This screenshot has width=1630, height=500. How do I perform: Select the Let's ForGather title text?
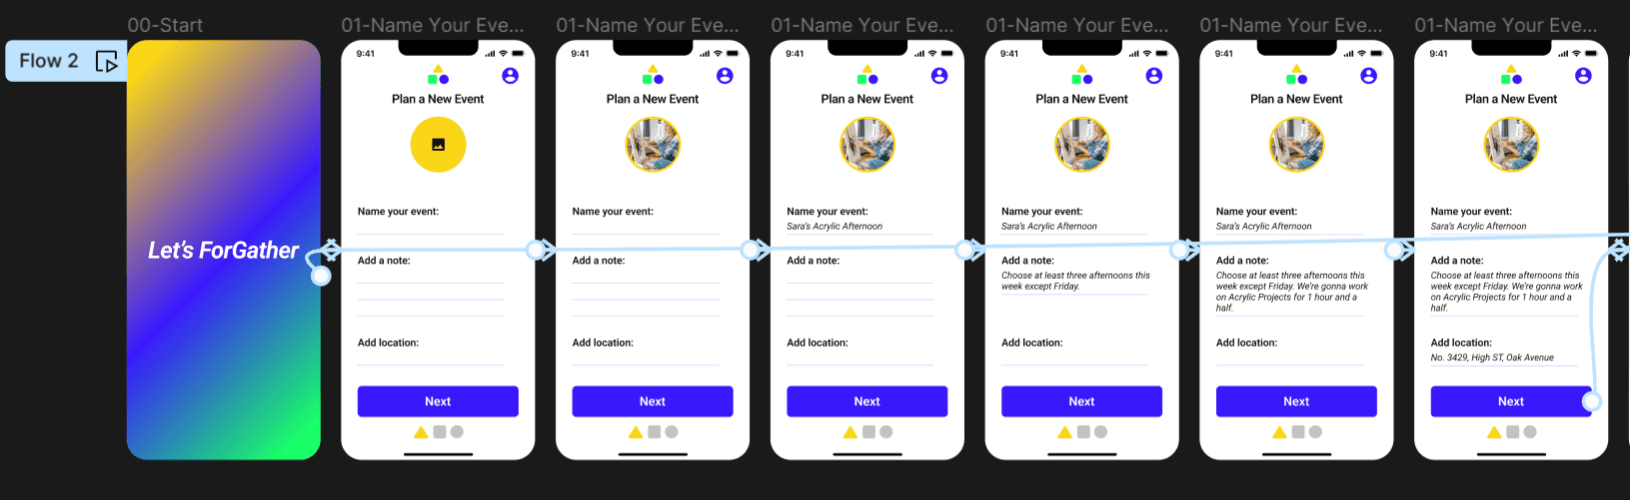[x=223, y=250]
